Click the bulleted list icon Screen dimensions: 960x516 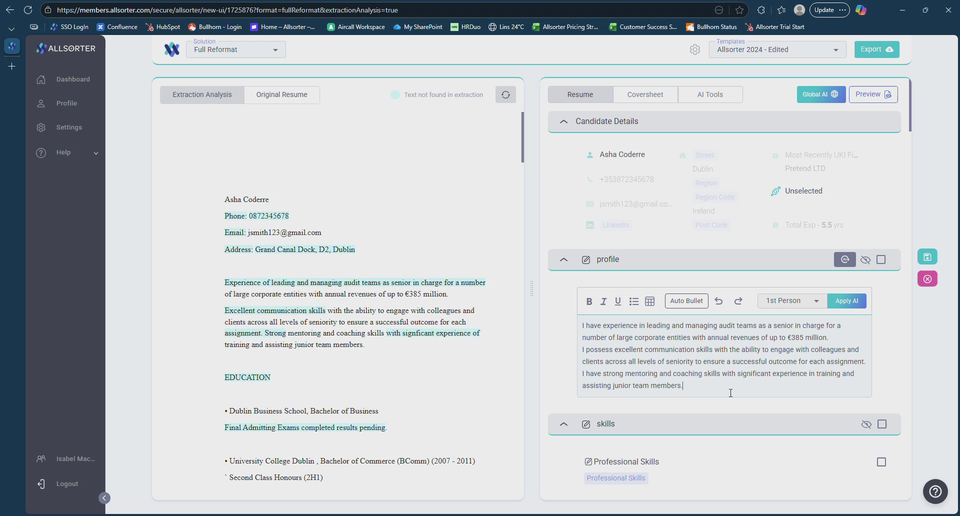(x=634, y=301)
